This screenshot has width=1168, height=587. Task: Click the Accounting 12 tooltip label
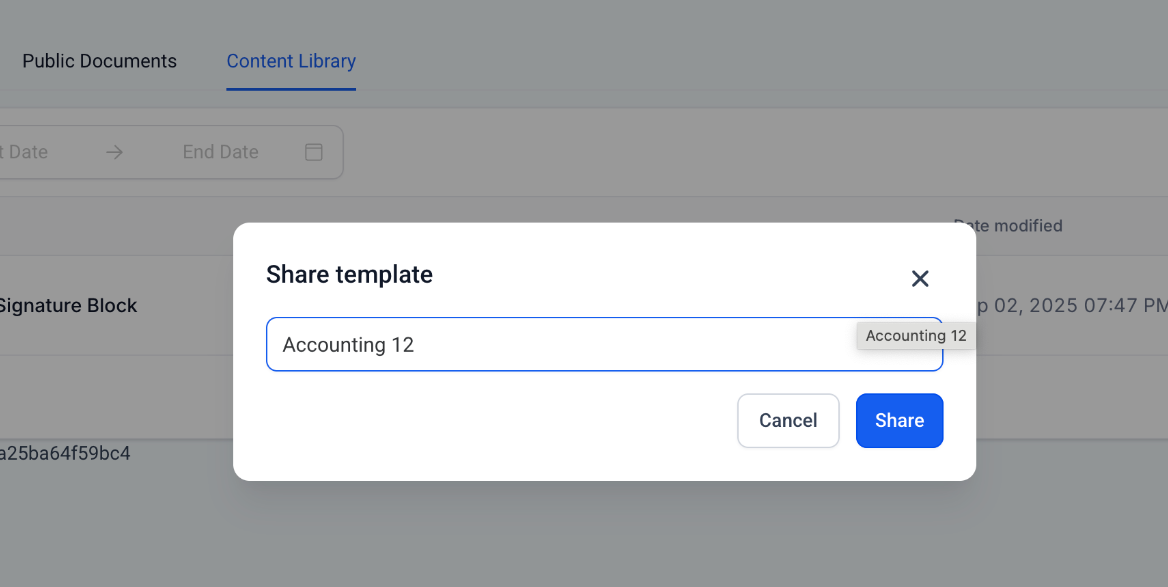[916, 336]
